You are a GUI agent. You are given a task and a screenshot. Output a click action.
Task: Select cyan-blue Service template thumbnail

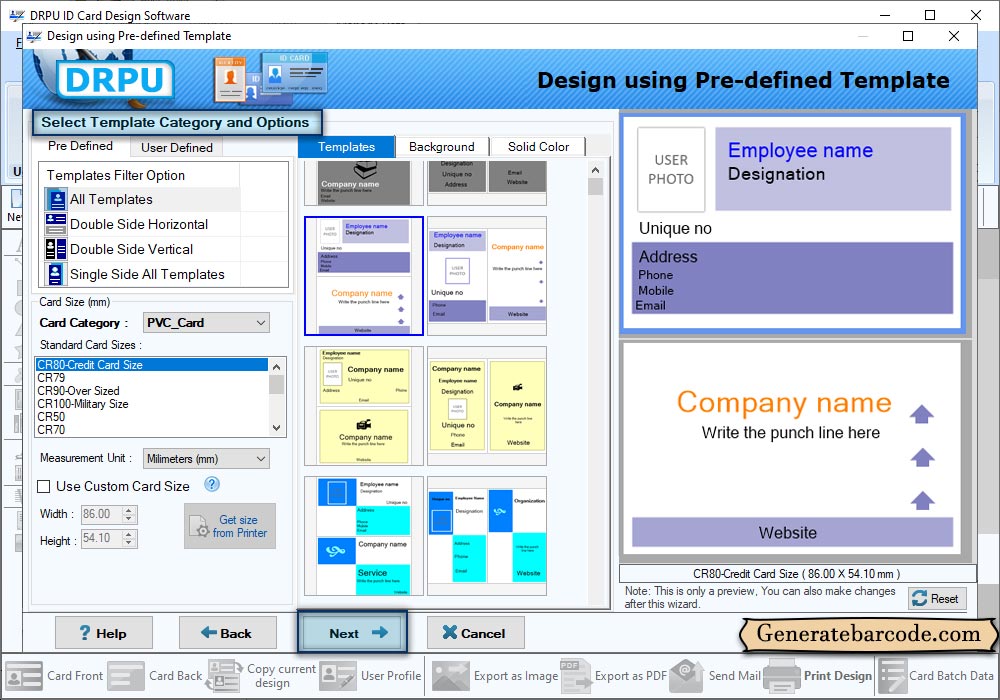pyautogui.click(x=364, y=536)
